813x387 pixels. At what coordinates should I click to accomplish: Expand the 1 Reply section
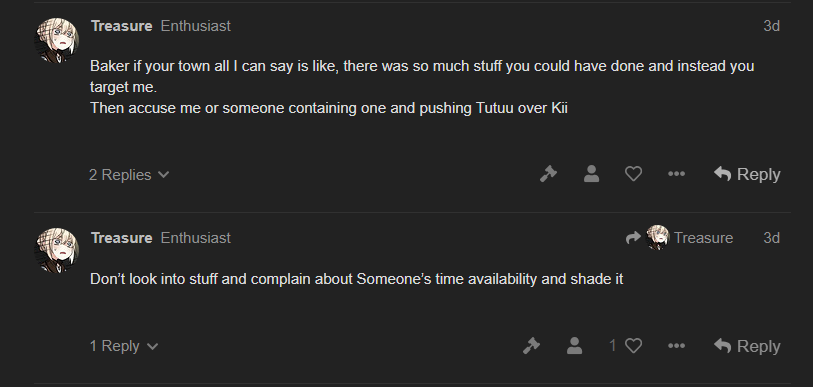[x=124, y=346]
